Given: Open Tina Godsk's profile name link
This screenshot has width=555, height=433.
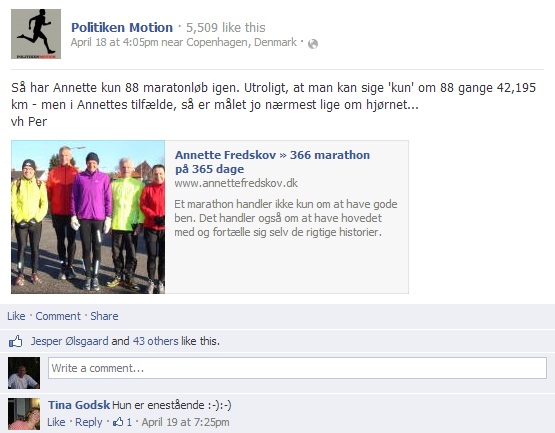Looking at the screenshot, I should pyautogui.click(x=79, y=405).
